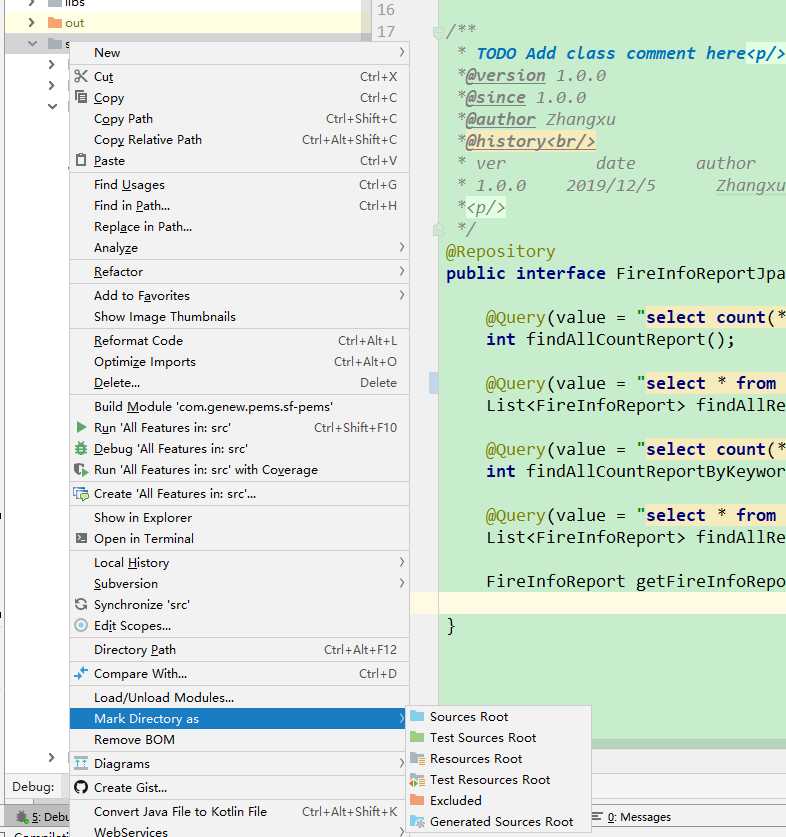Click the @history javadoc tag
786x837 pixels.
530,141
